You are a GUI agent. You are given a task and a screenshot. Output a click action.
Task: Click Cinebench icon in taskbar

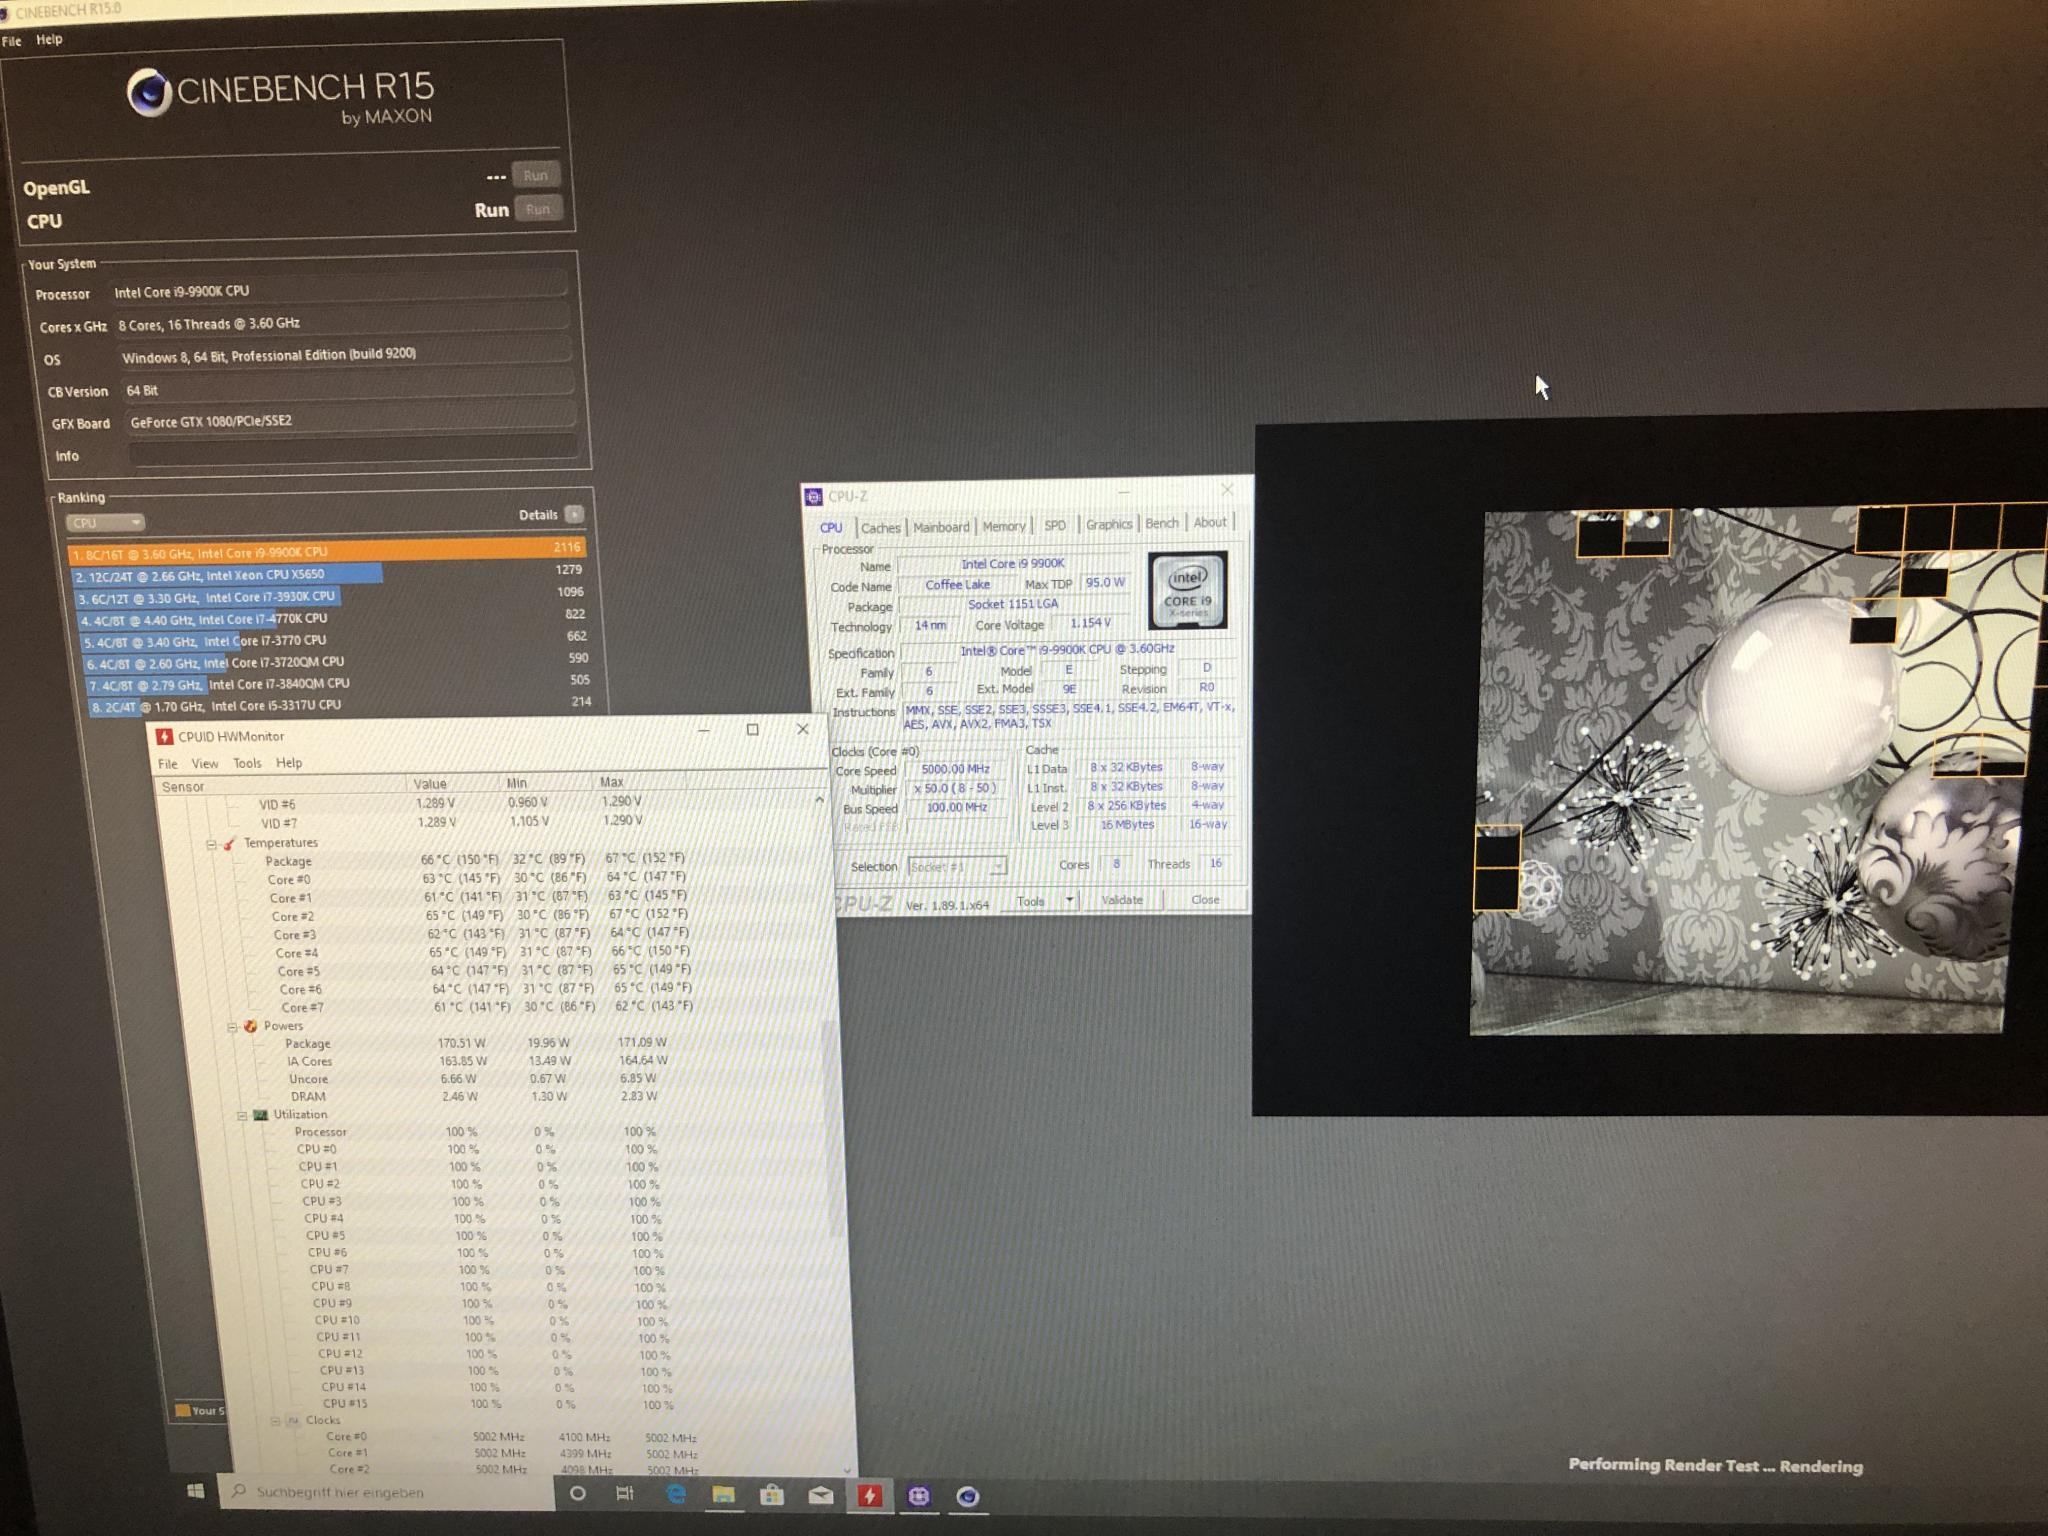point(967,1496)
